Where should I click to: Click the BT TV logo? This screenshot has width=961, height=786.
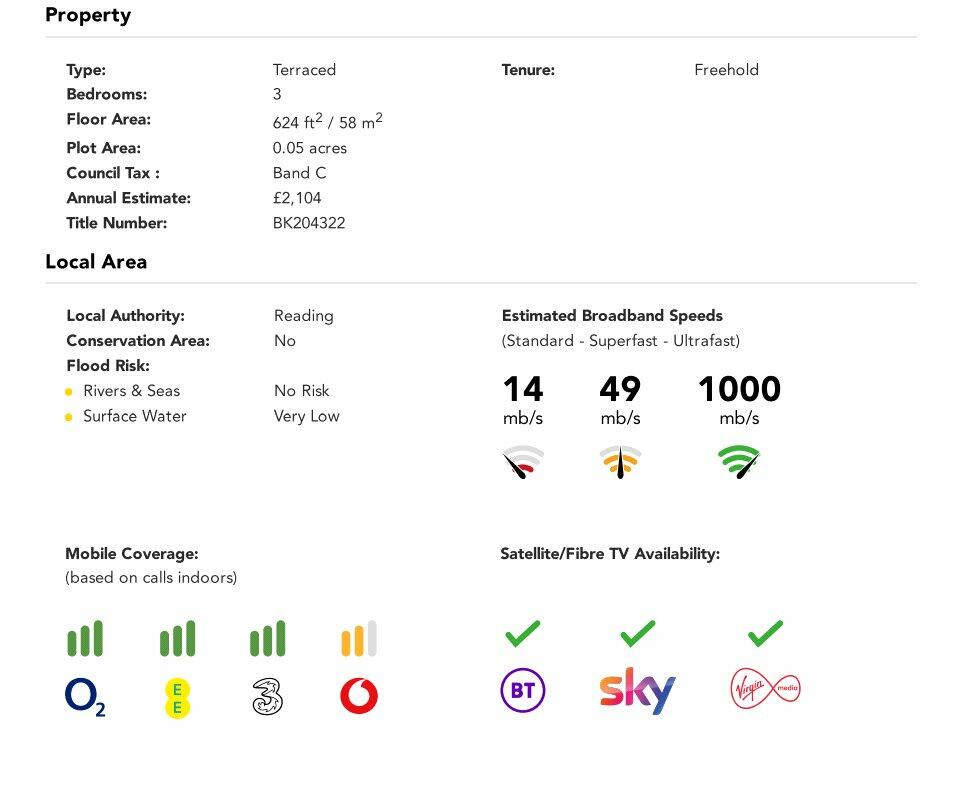point(522,691)
